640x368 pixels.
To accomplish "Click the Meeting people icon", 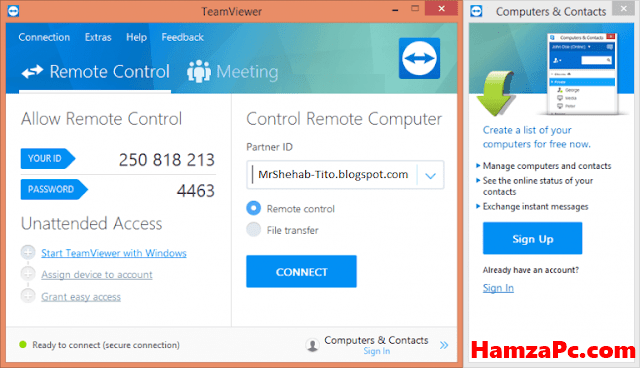I will 199,71.
